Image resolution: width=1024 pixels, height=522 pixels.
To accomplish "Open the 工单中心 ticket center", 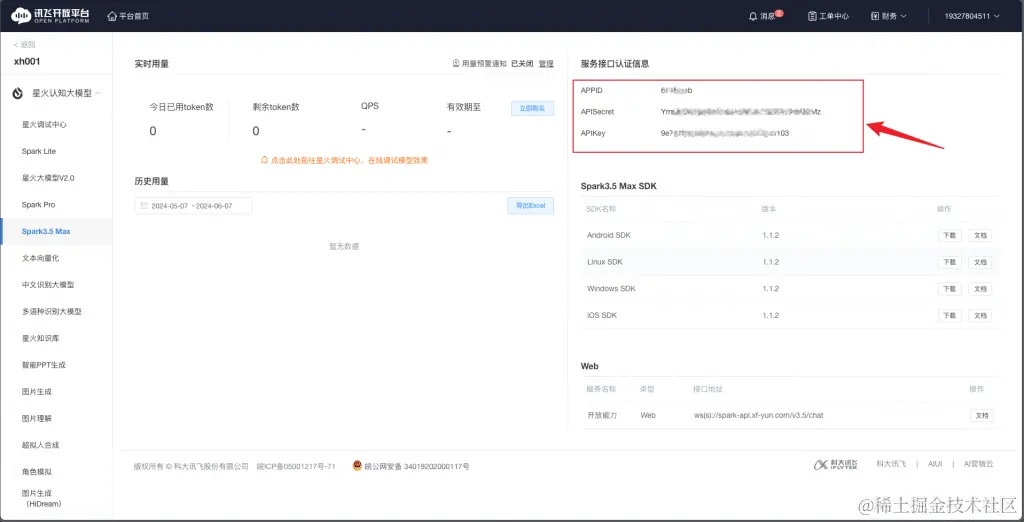I will coord(828,16).
